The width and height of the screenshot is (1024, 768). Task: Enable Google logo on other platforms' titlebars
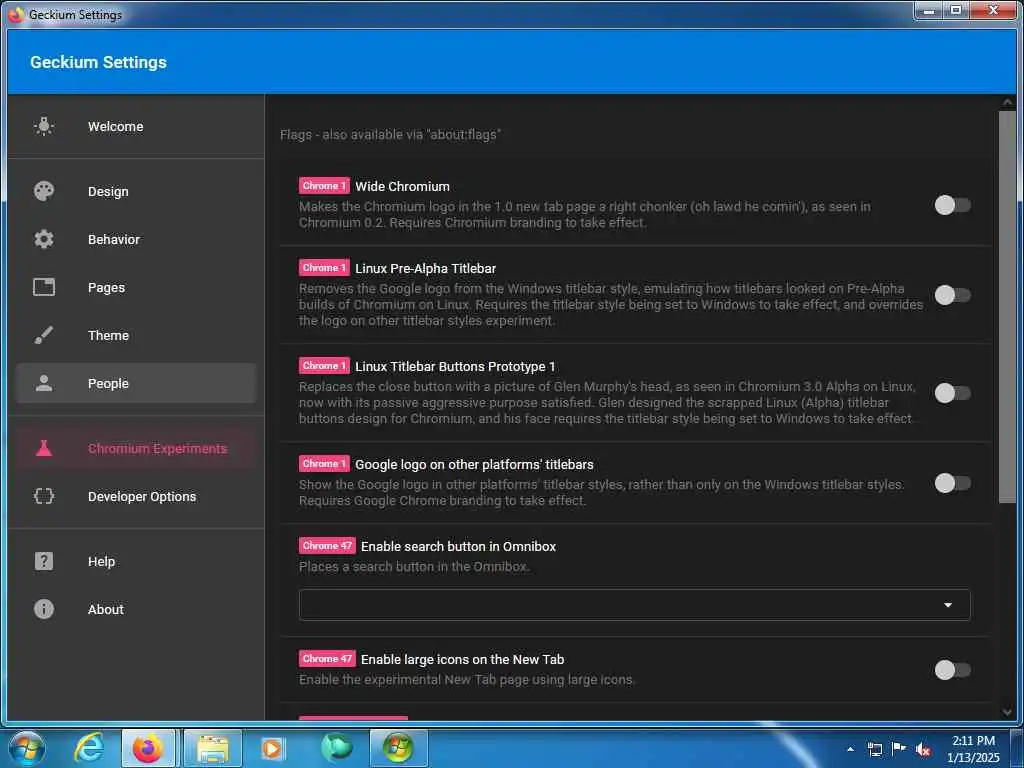click(x=953, y=483)
